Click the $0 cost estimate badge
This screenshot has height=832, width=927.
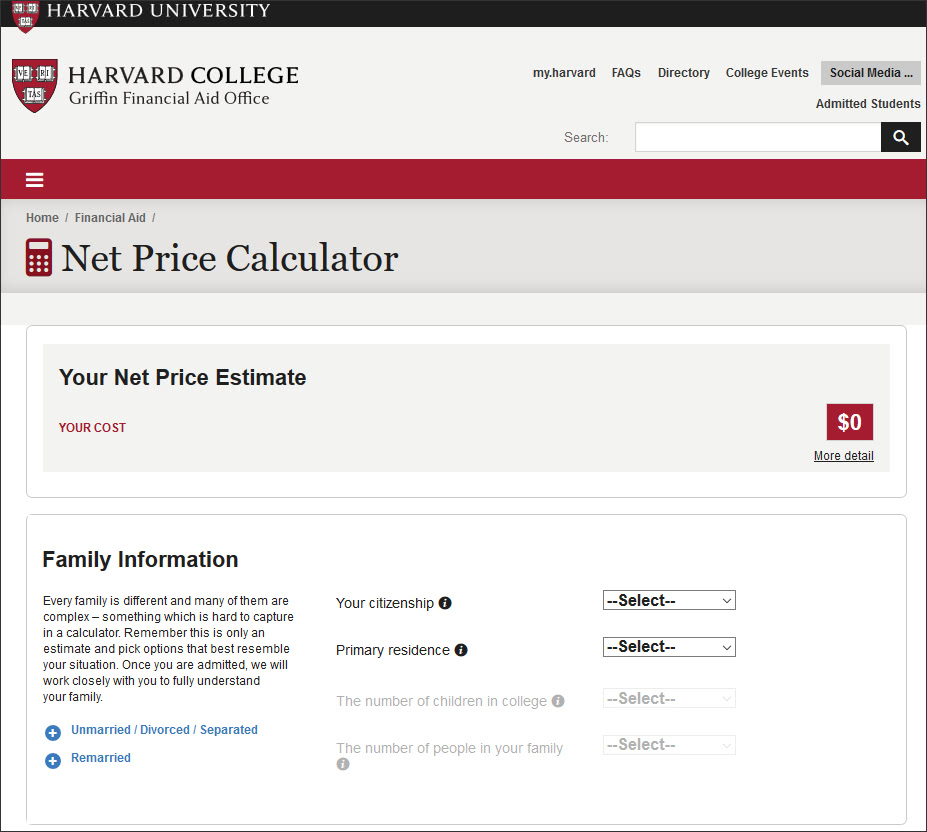pyautogui.click(x=849, y=422)
